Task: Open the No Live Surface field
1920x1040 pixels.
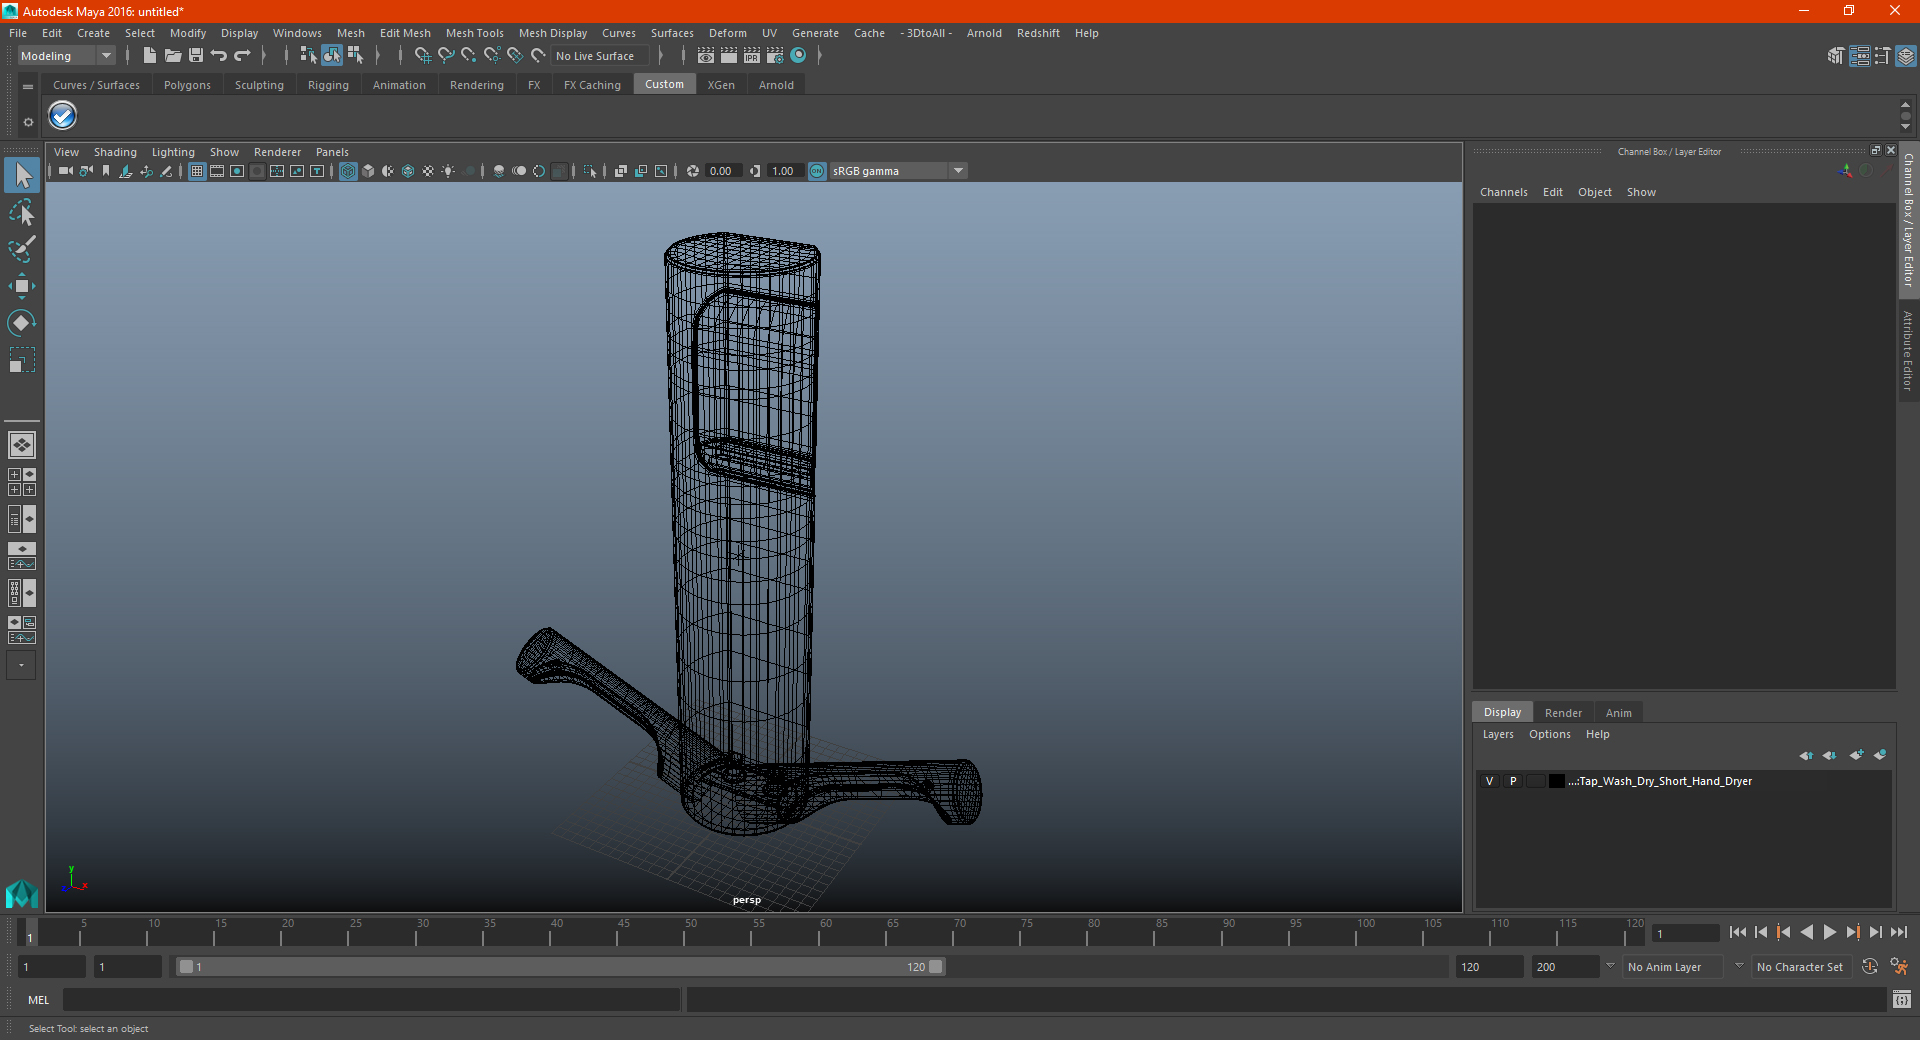Action: (600, 56)
